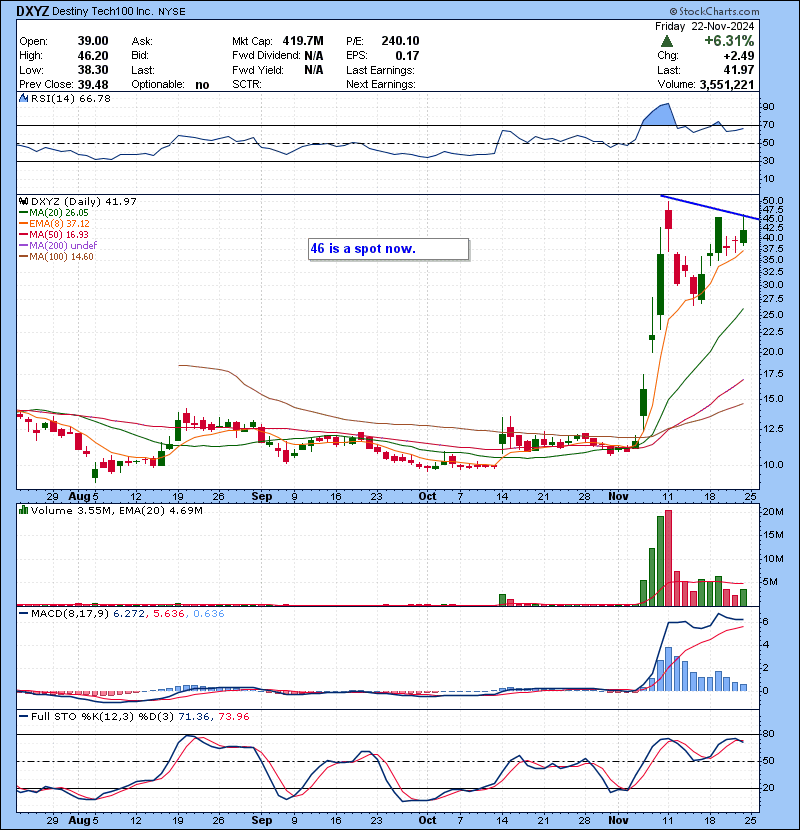The height and width of the screenshot is (830, 800).
Task: Click the Optionable value no
Action: [x=202, y=85]
